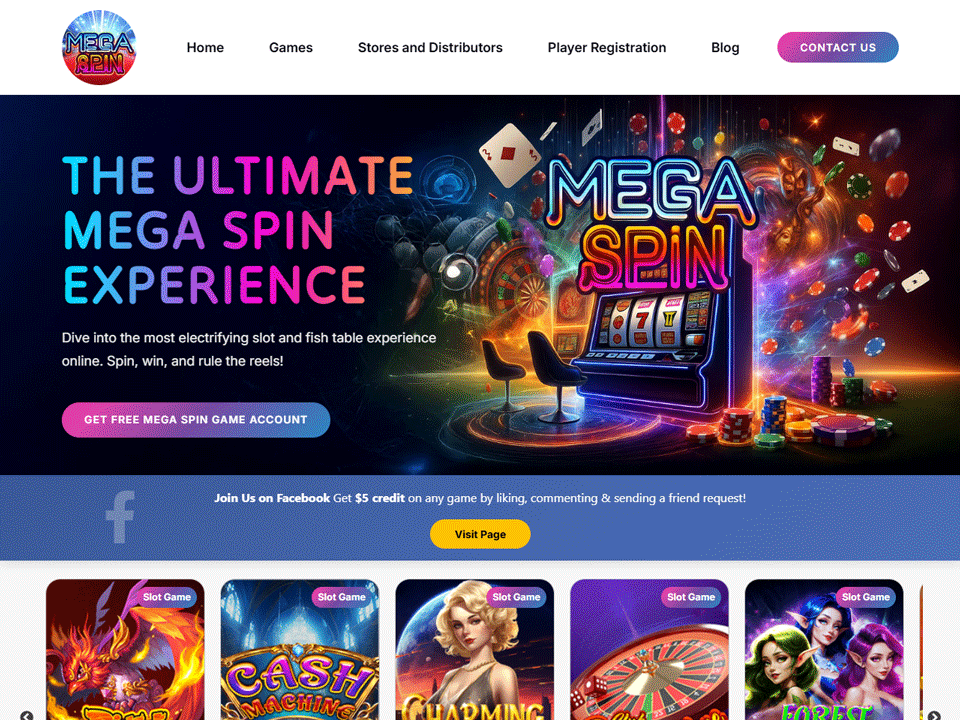Click the Mega Spin logo in the header
Screen dimensions: 960x720
pyautogui.click(x=99, y=47)
